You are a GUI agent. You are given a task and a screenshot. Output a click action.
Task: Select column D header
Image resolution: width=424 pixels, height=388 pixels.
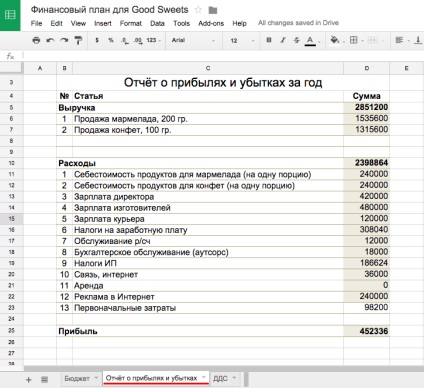(x=366, y=68)
